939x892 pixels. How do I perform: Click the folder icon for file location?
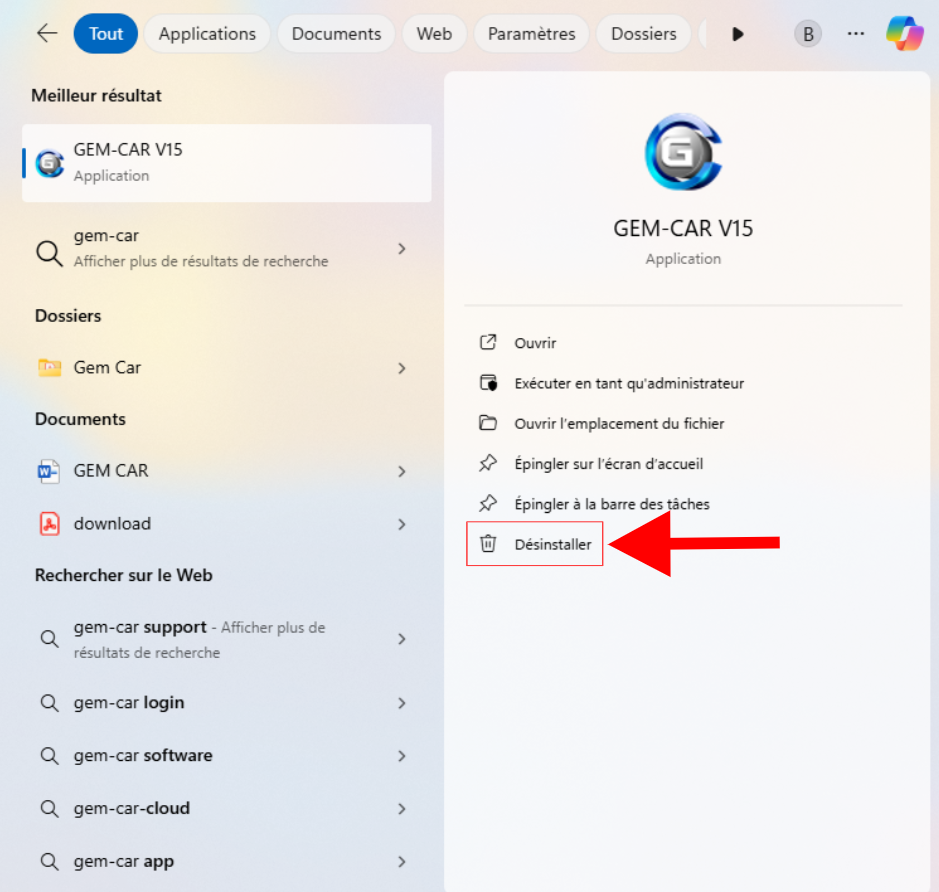click(x=488, y=423)
